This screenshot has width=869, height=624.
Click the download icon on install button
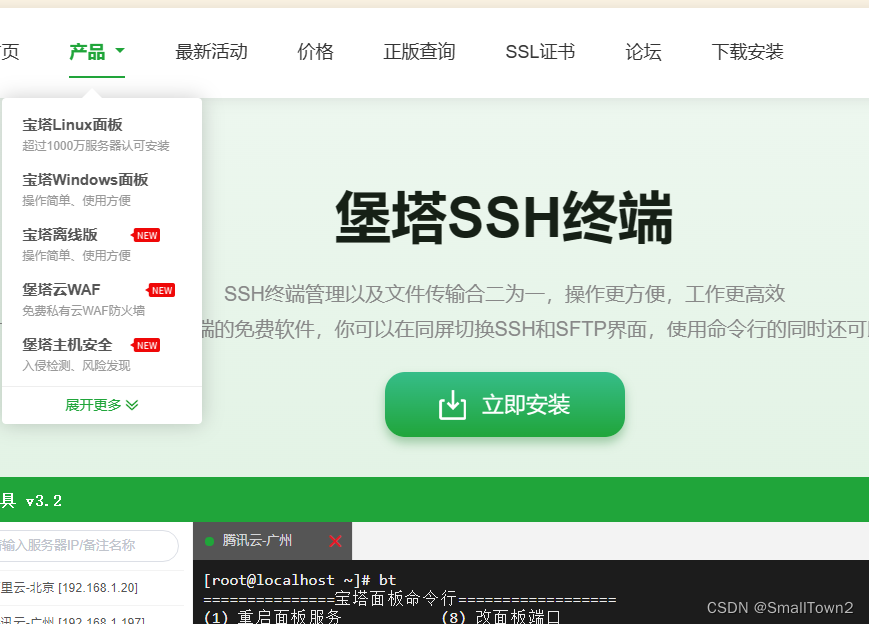(452, 405)
